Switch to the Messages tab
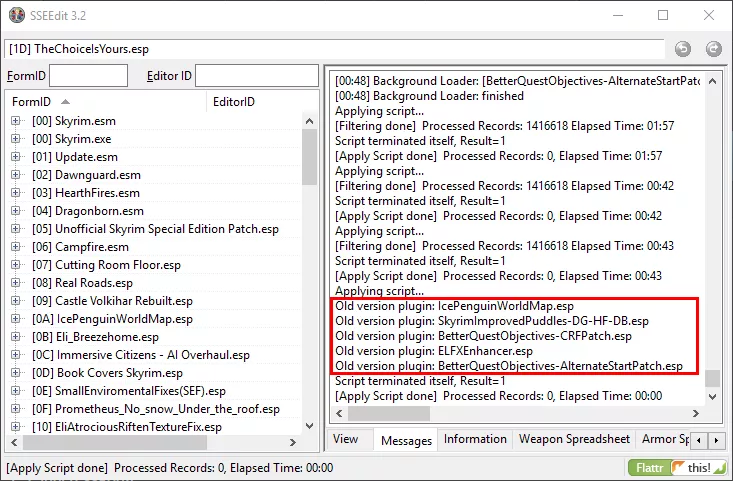Image resolution: width=733 pixels, height=481 pixels. 406,440
